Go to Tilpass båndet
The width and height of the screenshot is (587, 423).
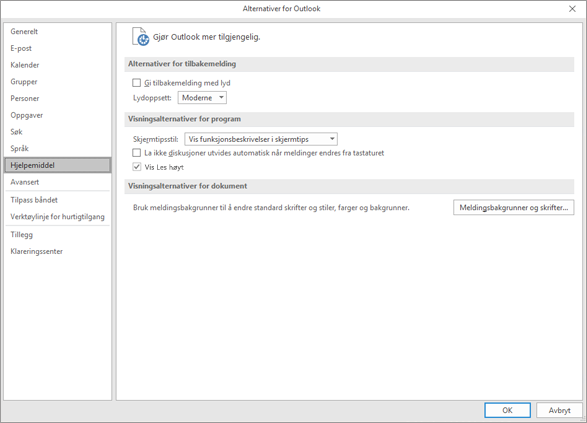tap(58, 200)
